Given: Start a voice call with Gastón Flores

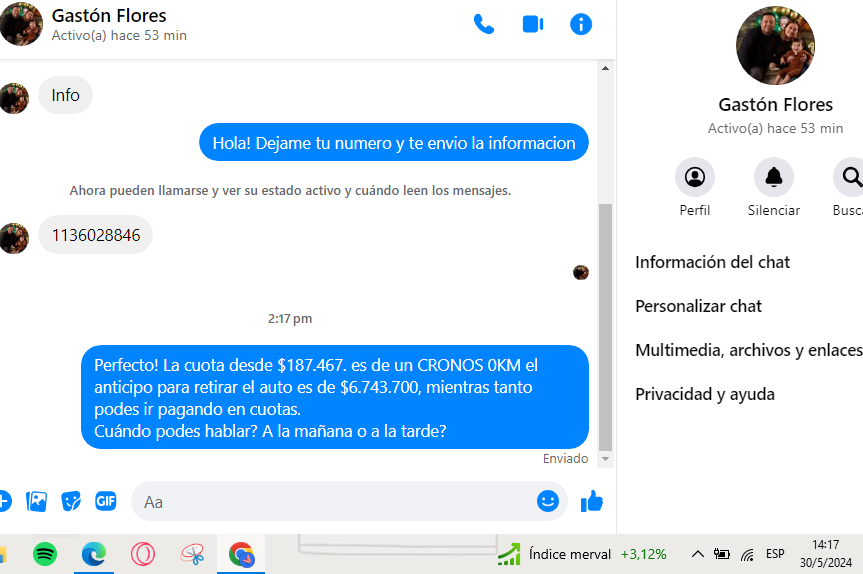Looking at the screenshot, I should [484, 24].
